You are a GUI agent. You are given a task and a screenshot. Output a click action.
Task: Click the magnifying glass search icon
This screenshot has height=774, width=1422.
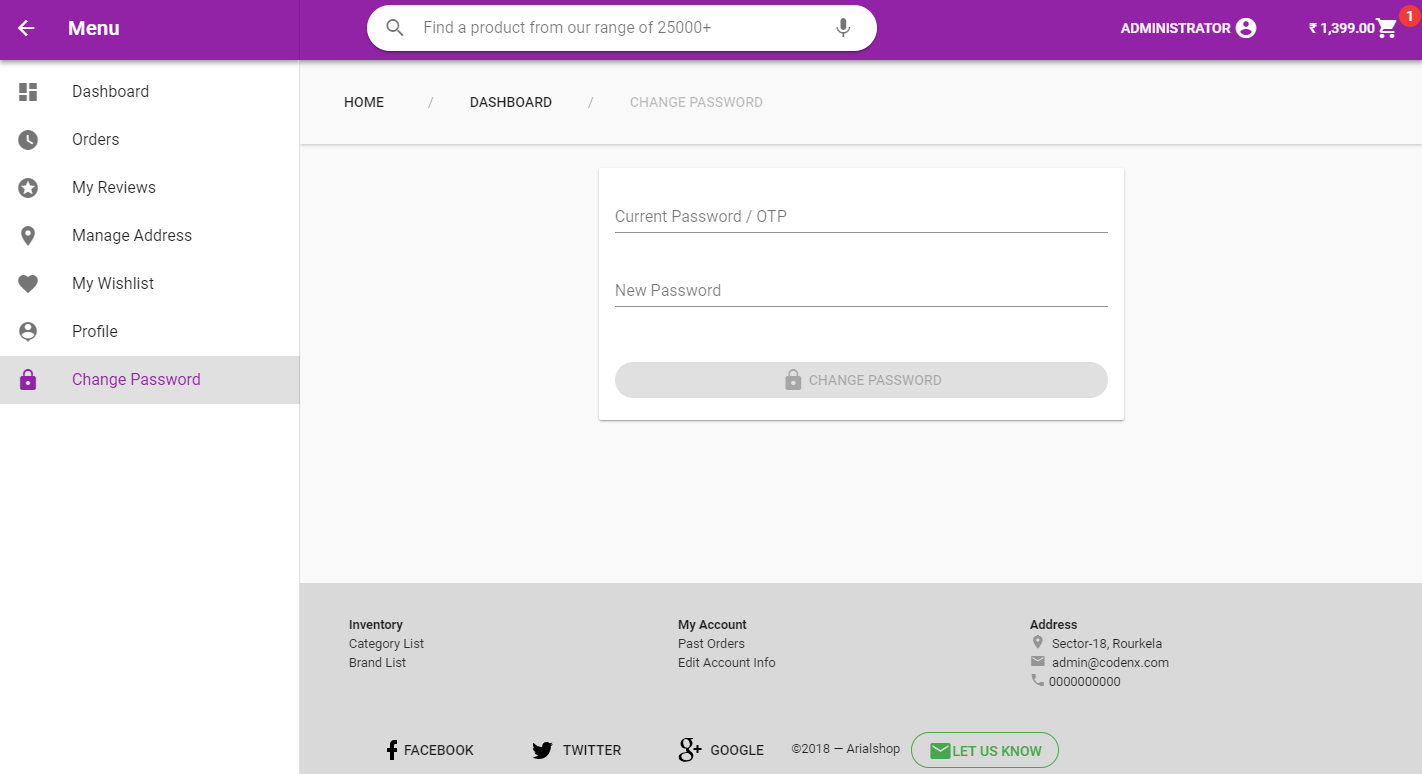click(x=395, y=28)
